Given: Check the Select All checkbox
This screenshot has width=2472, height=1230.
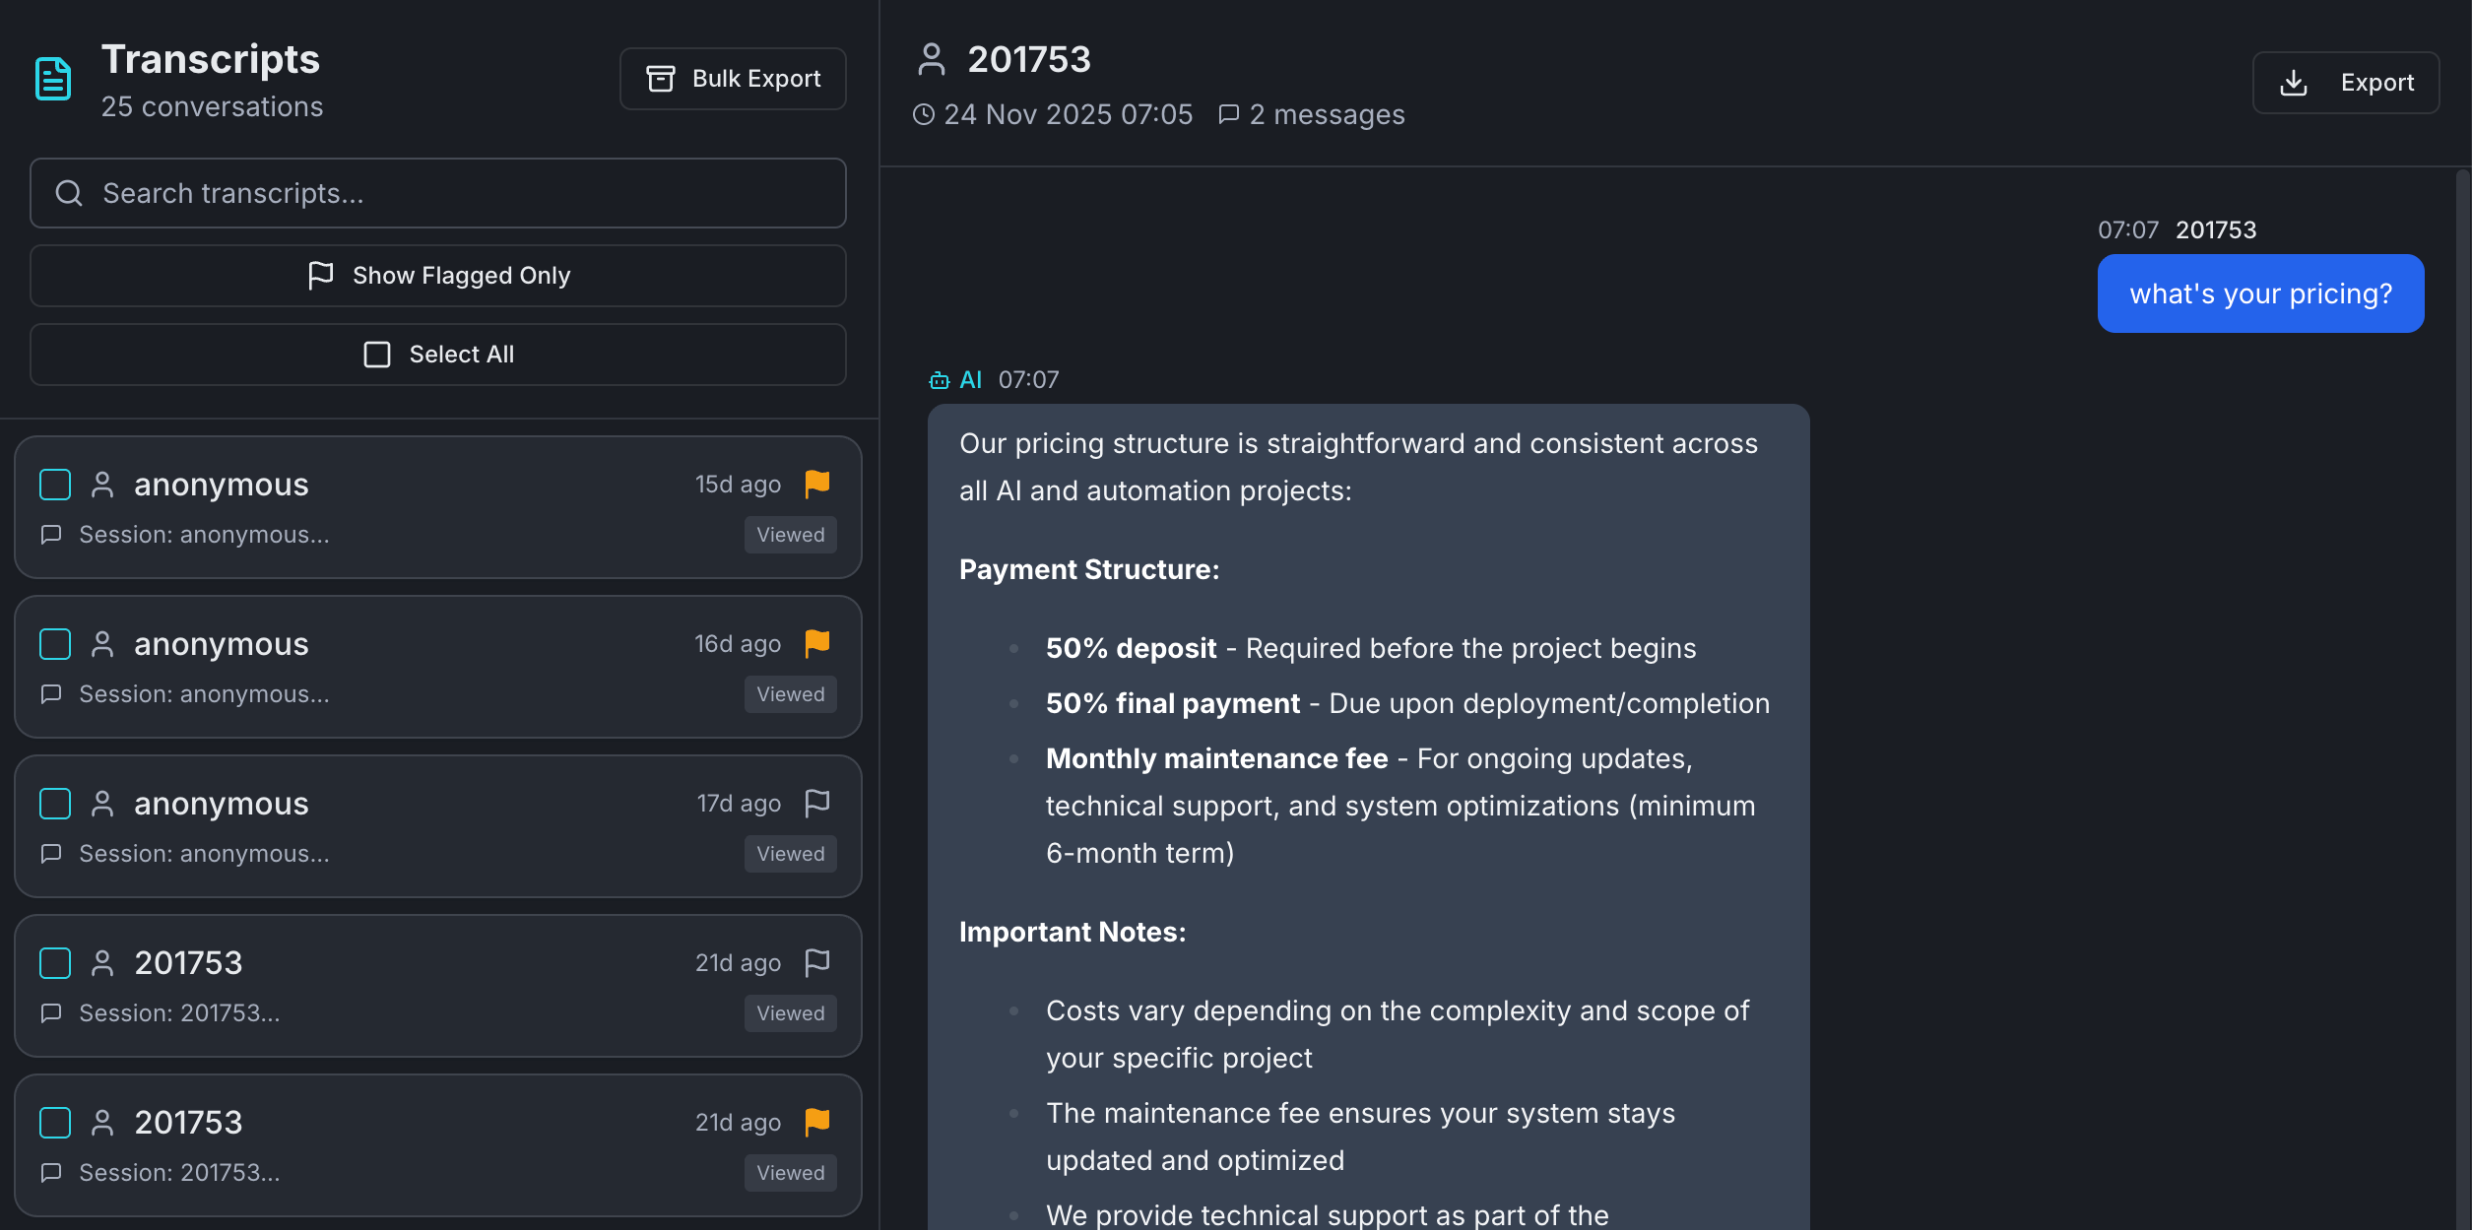Looking at the screenshot, I should (x=376, y=354).
